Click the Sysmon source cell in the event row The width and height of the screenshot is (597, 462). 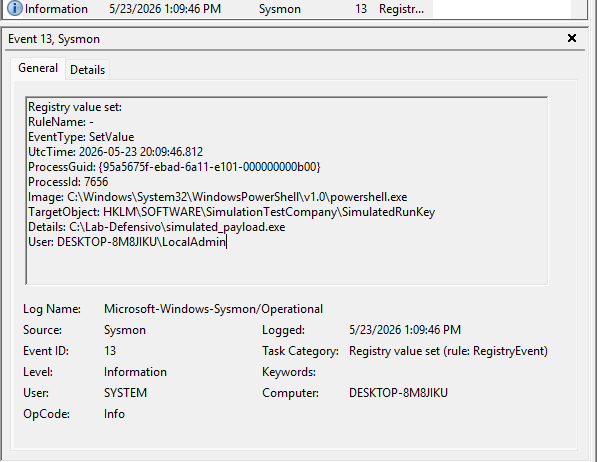click(x=279, y=9)
